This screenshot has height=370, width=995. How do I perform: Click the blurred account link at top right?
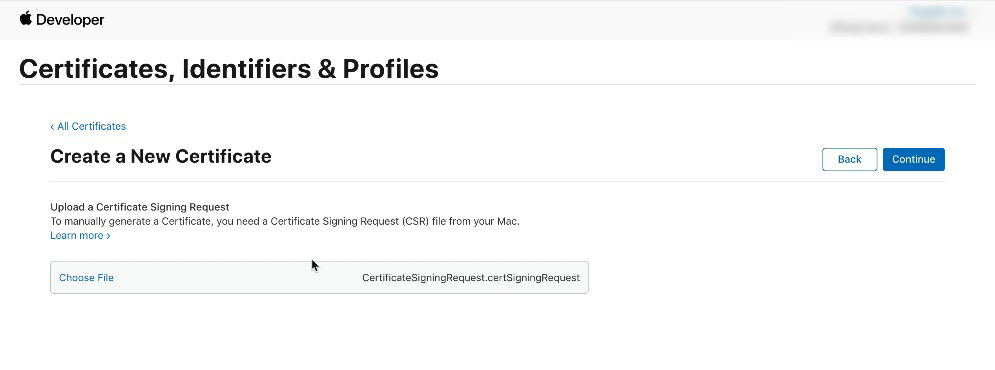[x=937, y=12]
